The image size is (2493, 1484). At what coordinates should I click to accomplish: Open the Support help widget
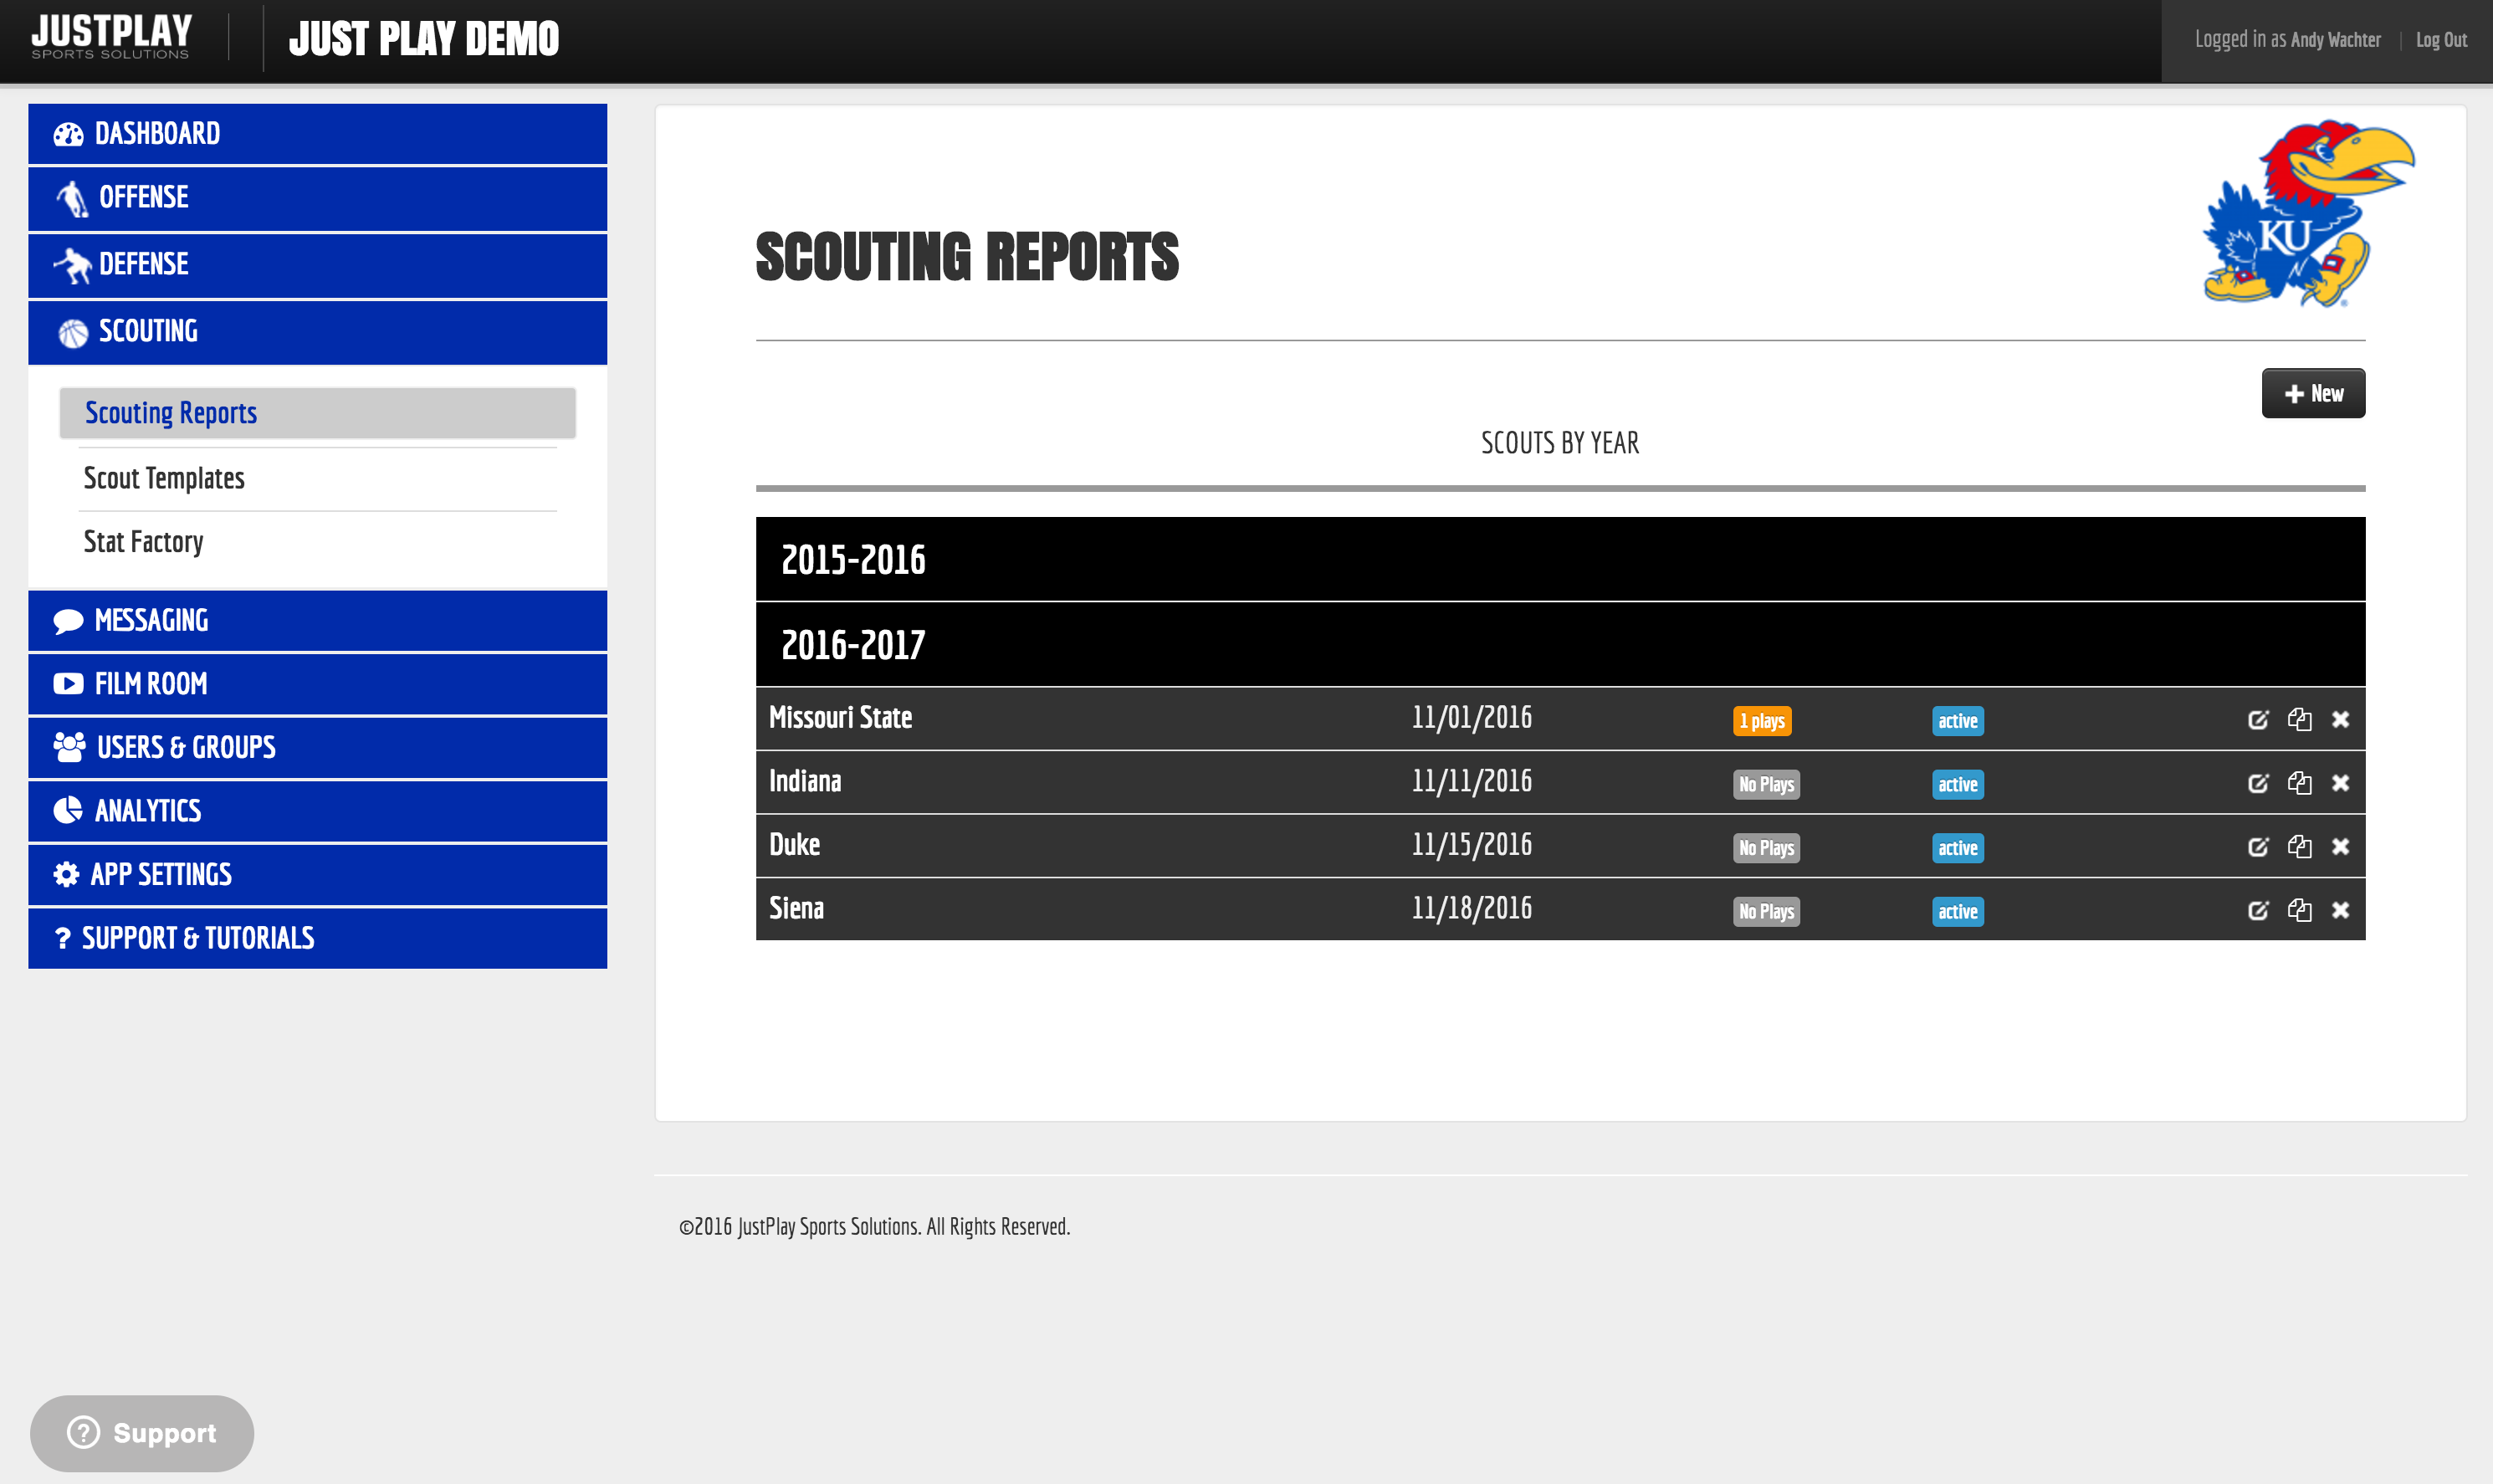[142, 1433]
